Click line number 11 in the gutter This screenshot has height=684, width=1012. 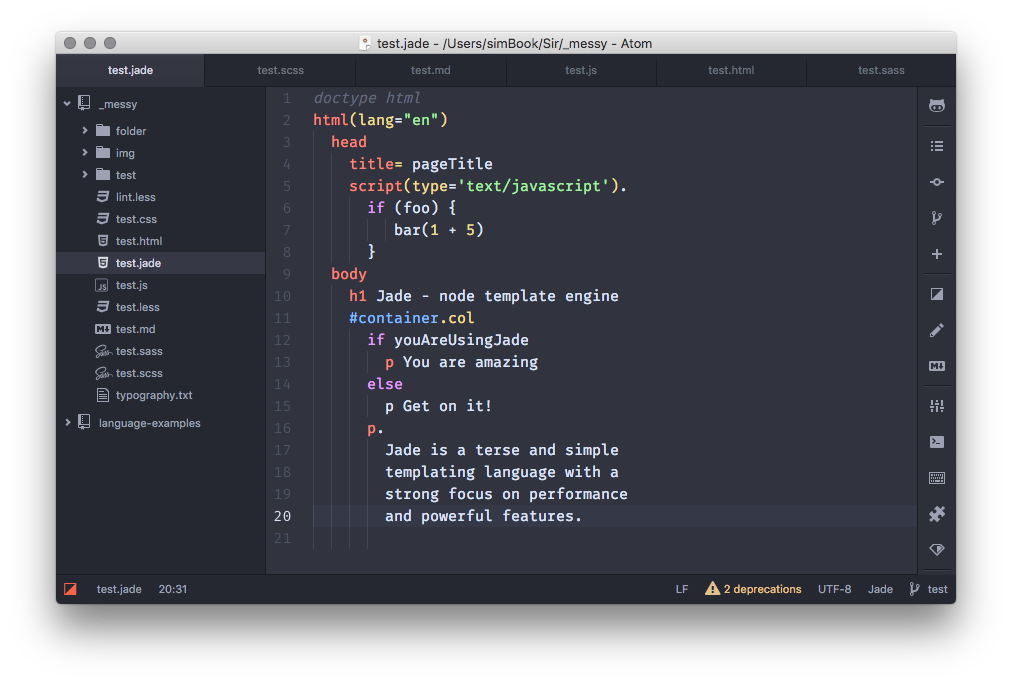pyautogui.click(x=282, y=318)
